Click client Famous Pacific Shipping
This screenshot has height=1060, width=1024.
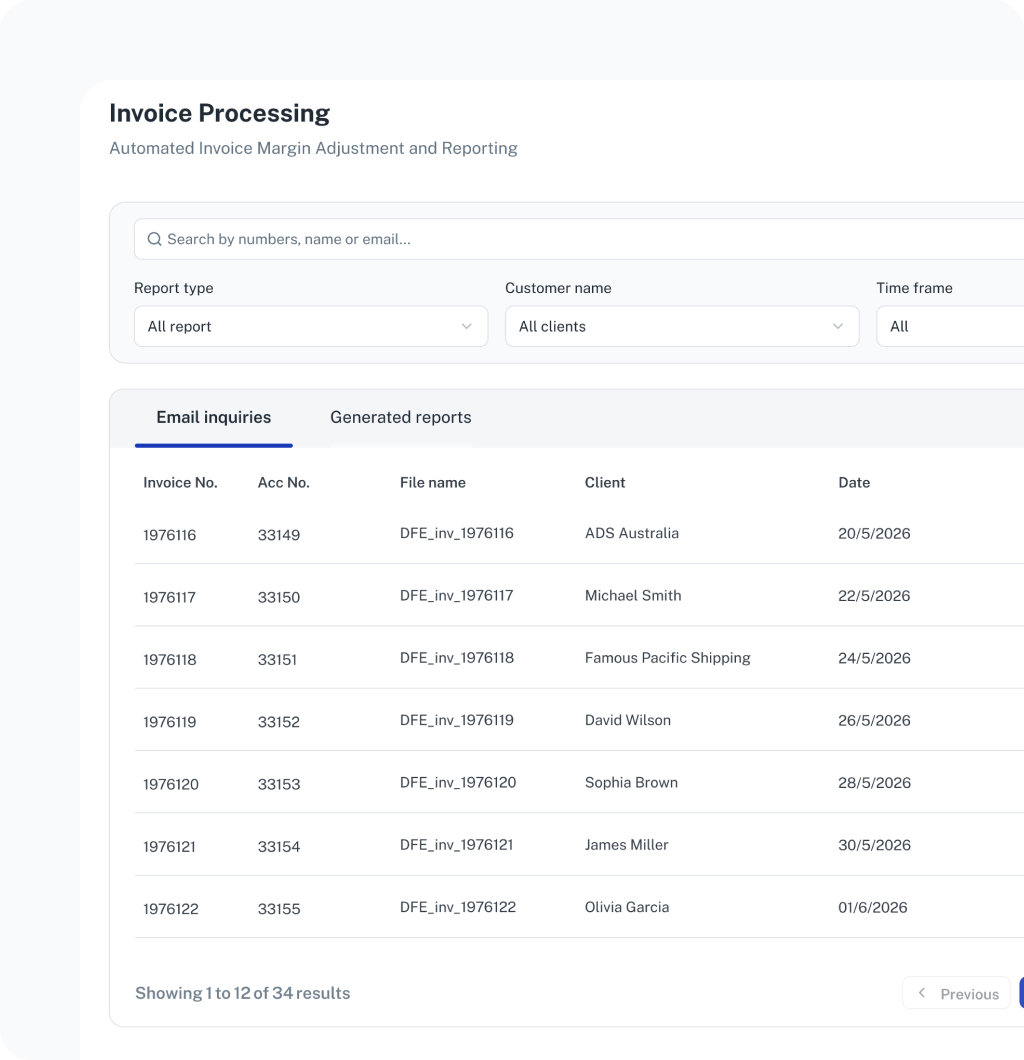[x=668, y=658]
